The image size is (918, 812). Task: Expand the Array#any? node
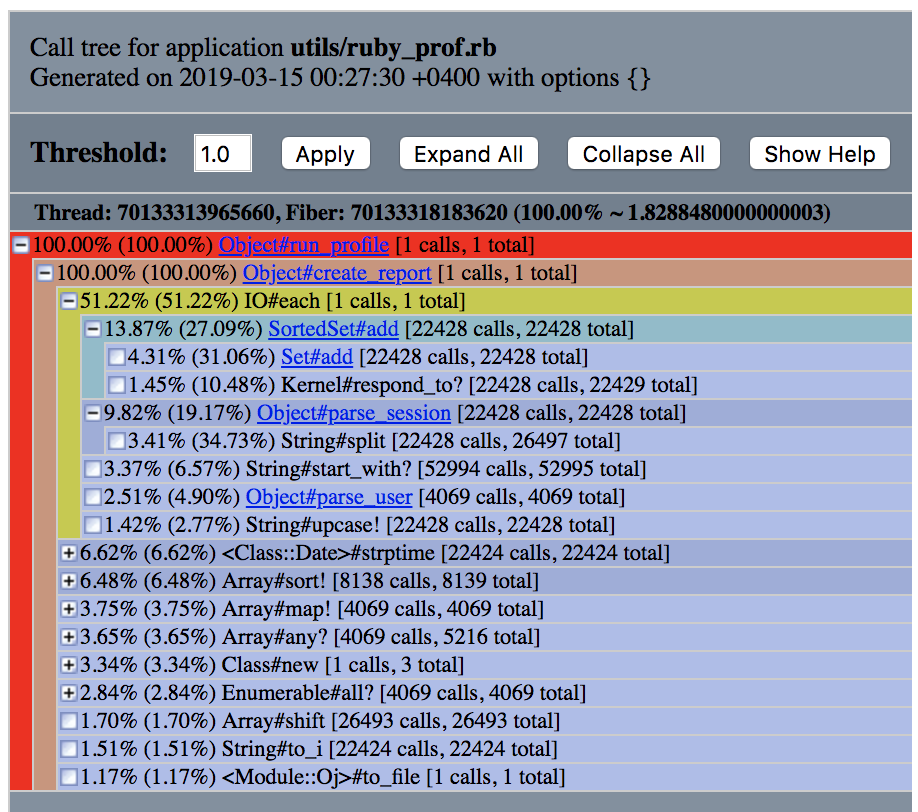tap(68, 637)
